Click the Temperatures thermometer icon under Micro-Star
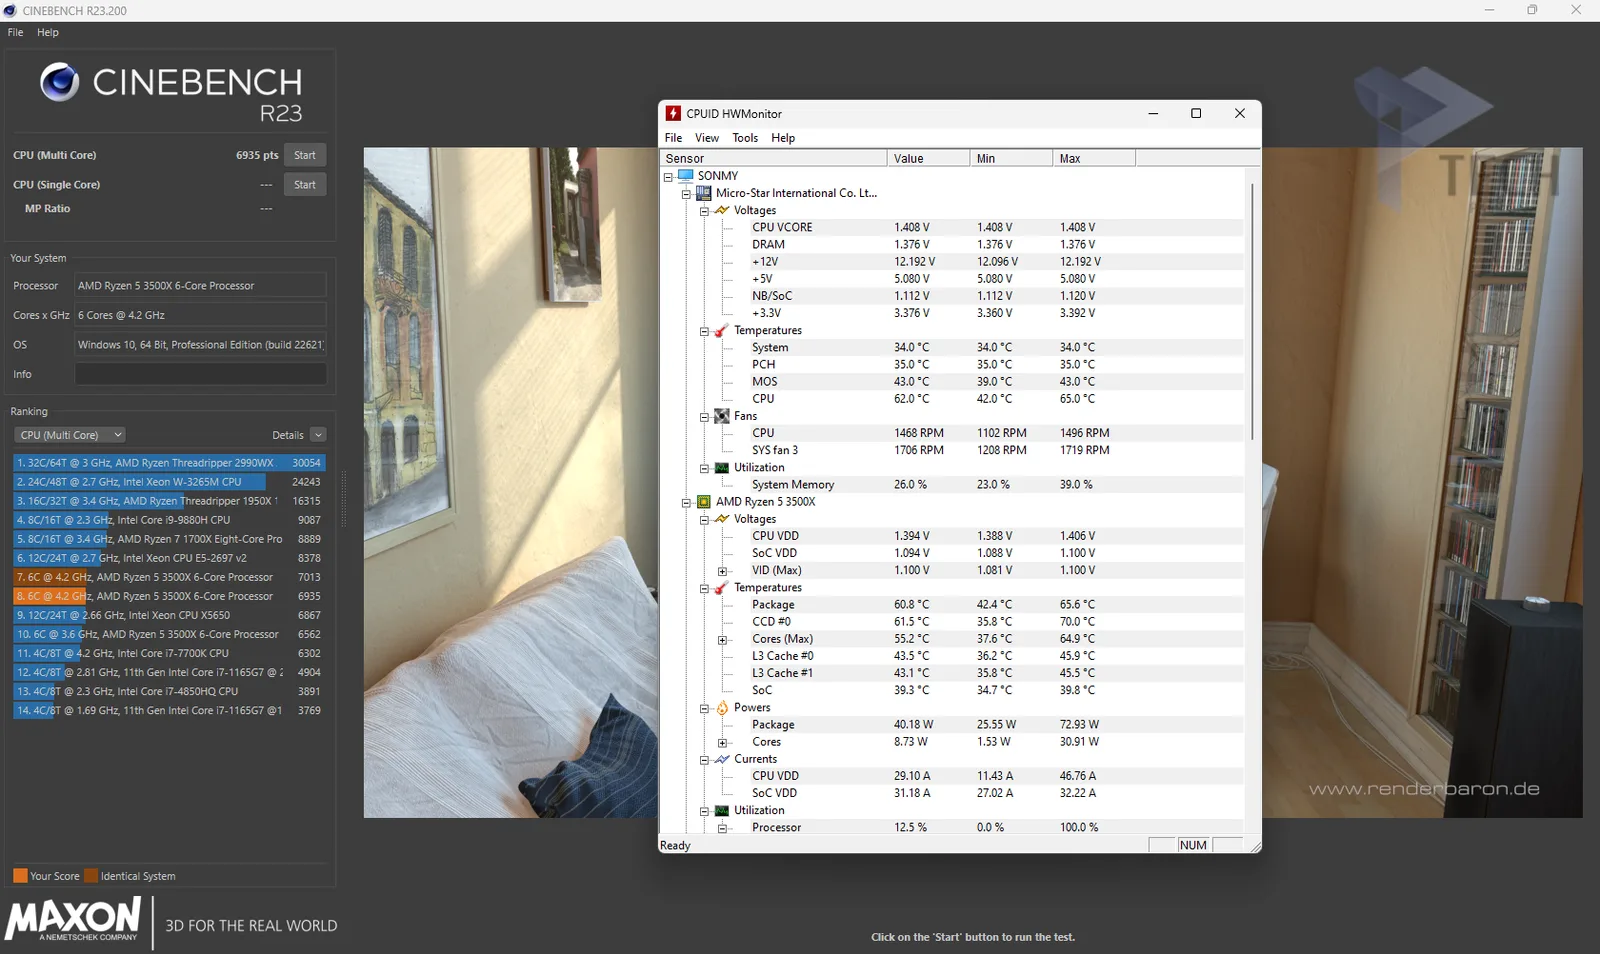 pyautogui.click(x=722, y=330)
